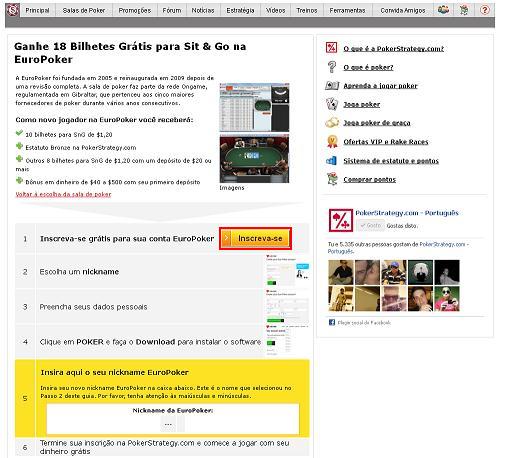Image resolution: width=506 pixels, height=458 pixels.
Task: Open the EuroPoker lobby screenshot thumbnail
Action: click(x=254, y=107)
